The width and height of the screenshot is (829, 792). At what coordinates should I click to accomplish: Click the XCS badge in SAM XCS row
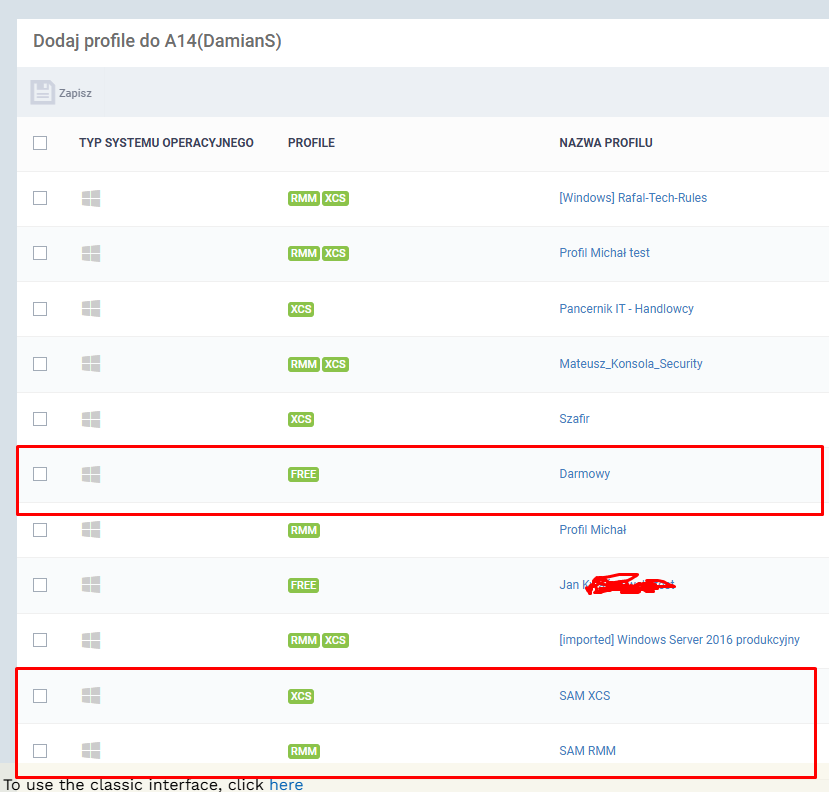(300, 696)
